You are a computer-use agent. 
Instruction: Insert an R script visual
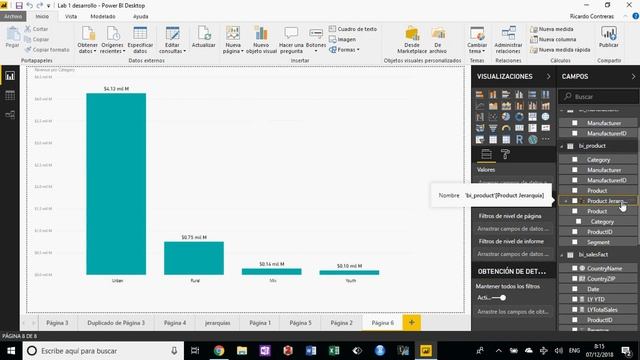[519, 140]
